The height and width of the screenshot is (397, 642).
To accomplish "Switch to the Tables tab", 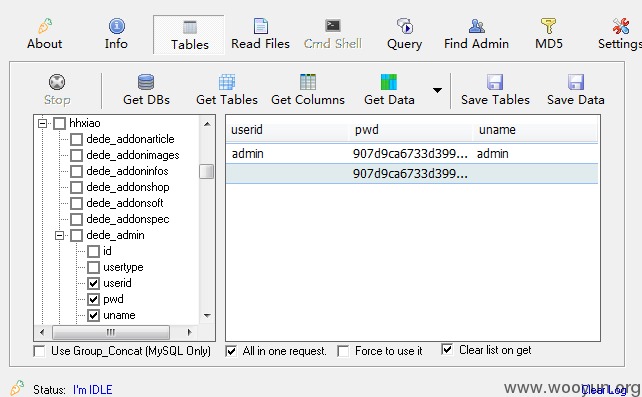I will click(x=189, y=35).
